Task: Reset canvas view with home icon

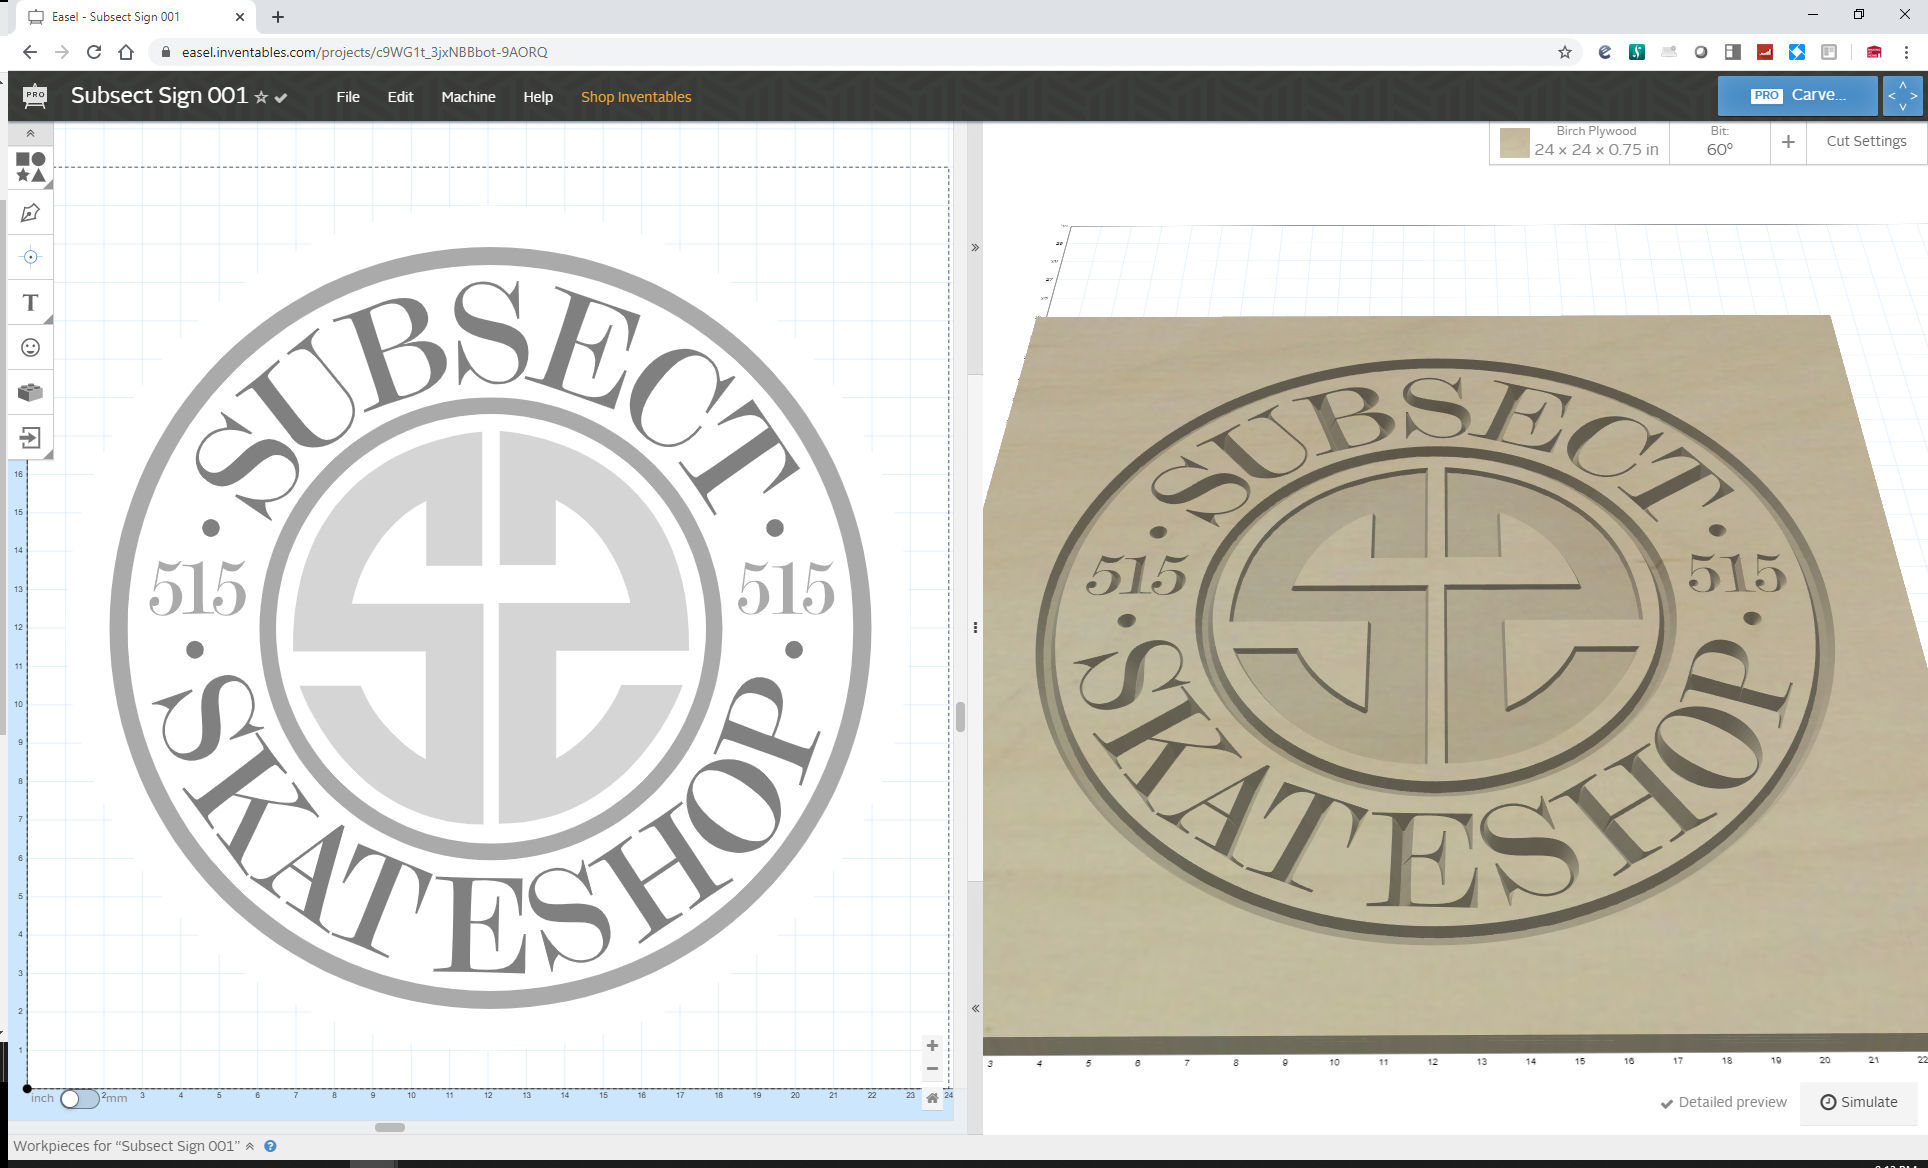Action: click(932, 1098)
